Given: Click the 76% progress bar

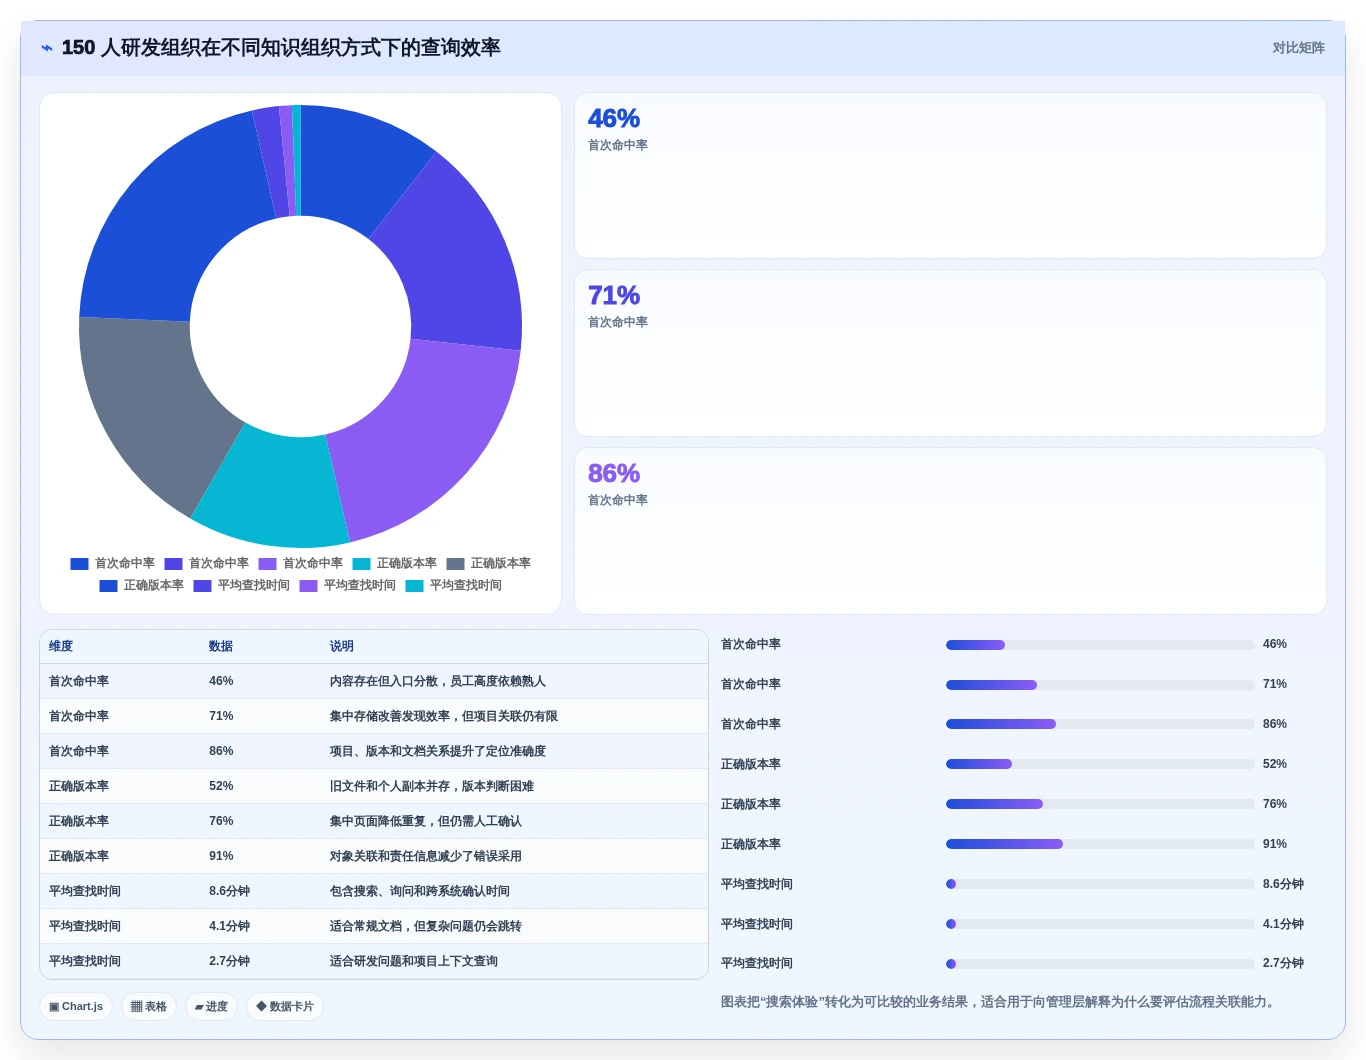Looking at the screenshot, I should 1100,804.
